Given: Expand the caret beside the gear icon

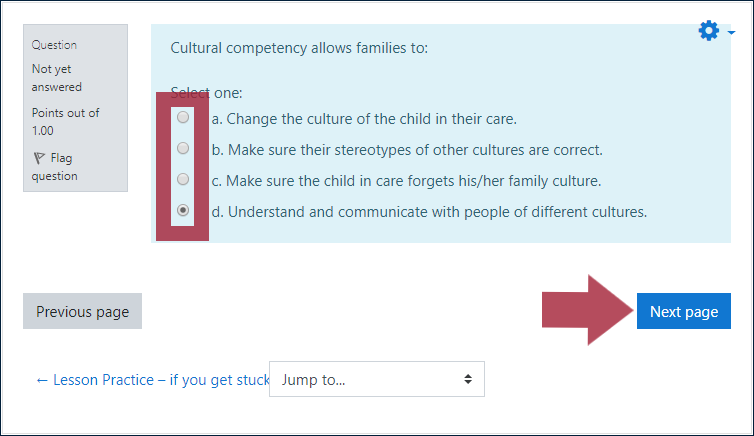Looking at the screenshot, I should click(x=731, y=32).
